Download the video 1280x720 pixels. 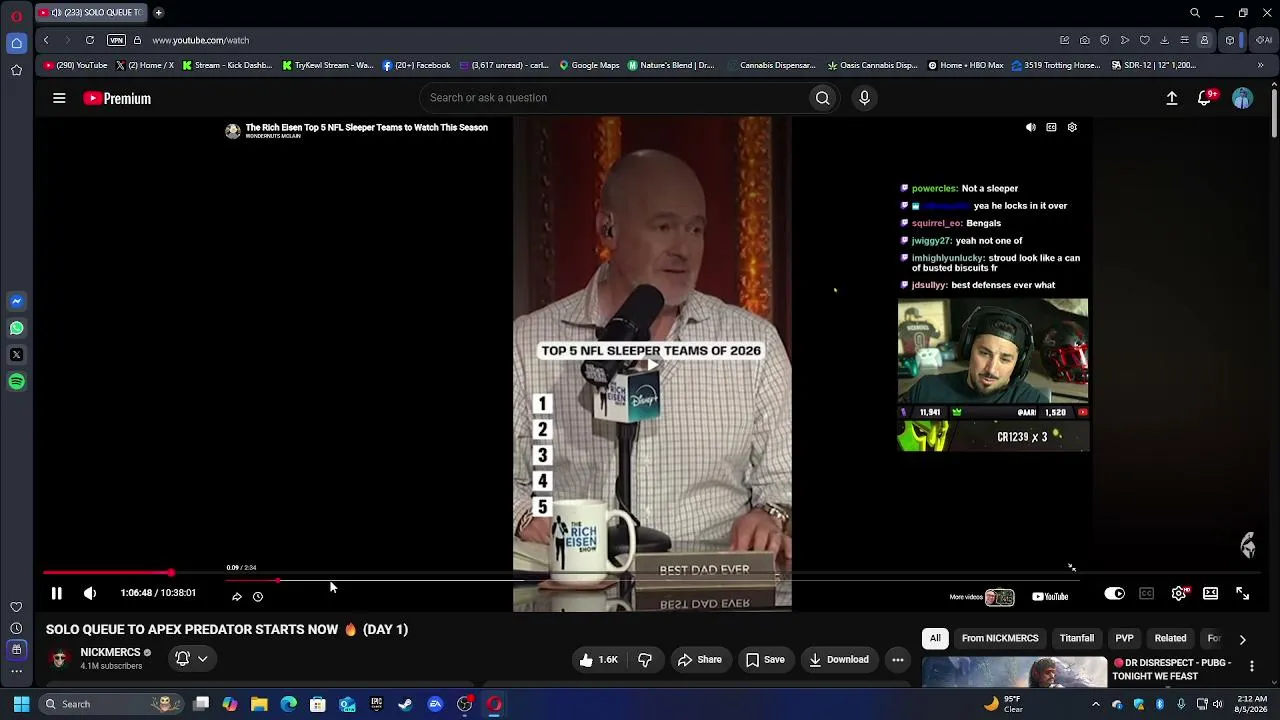click(x=839, y=660)
